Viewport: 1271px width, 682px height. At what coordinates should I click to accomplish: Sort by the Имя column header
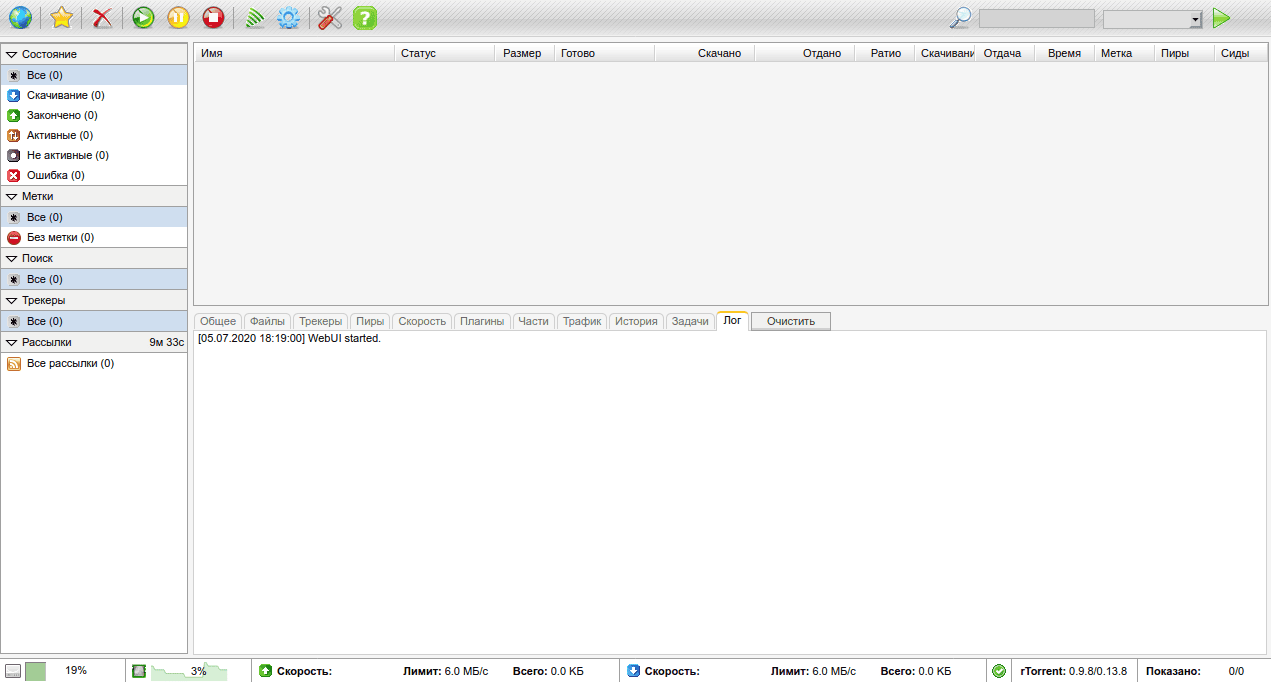point(294,53)
